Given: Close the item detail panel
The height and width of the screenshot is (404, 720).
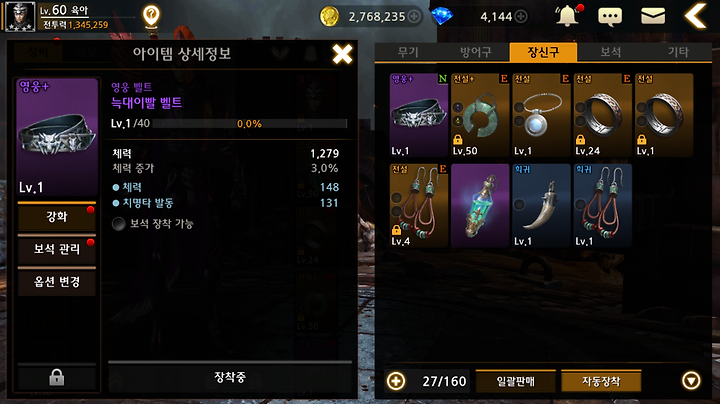Looking at the screenshot, I should (x=343, y=54).
